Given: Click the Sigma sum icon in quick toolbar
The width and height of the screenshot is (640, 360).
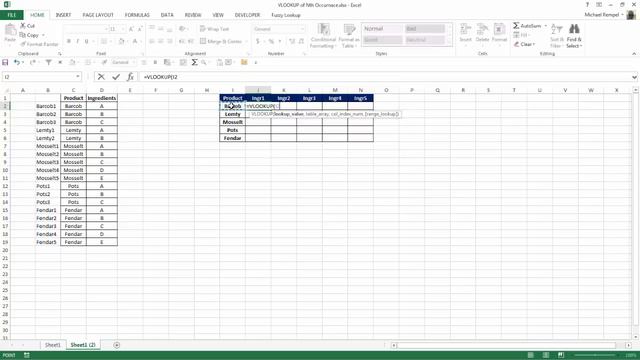Looking at the screenshot, I should pyautogui.click(x=194, y=62).
